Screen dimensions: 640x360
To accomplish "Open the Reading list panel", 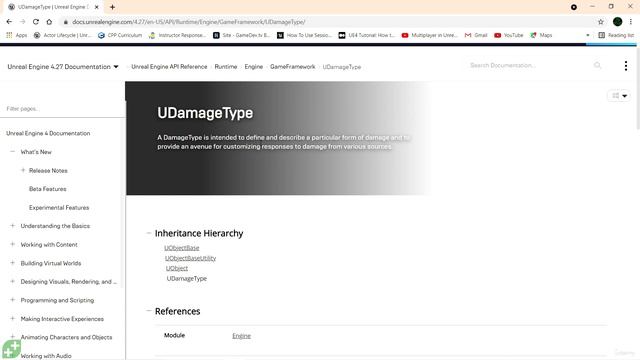I will click(616, 36).
